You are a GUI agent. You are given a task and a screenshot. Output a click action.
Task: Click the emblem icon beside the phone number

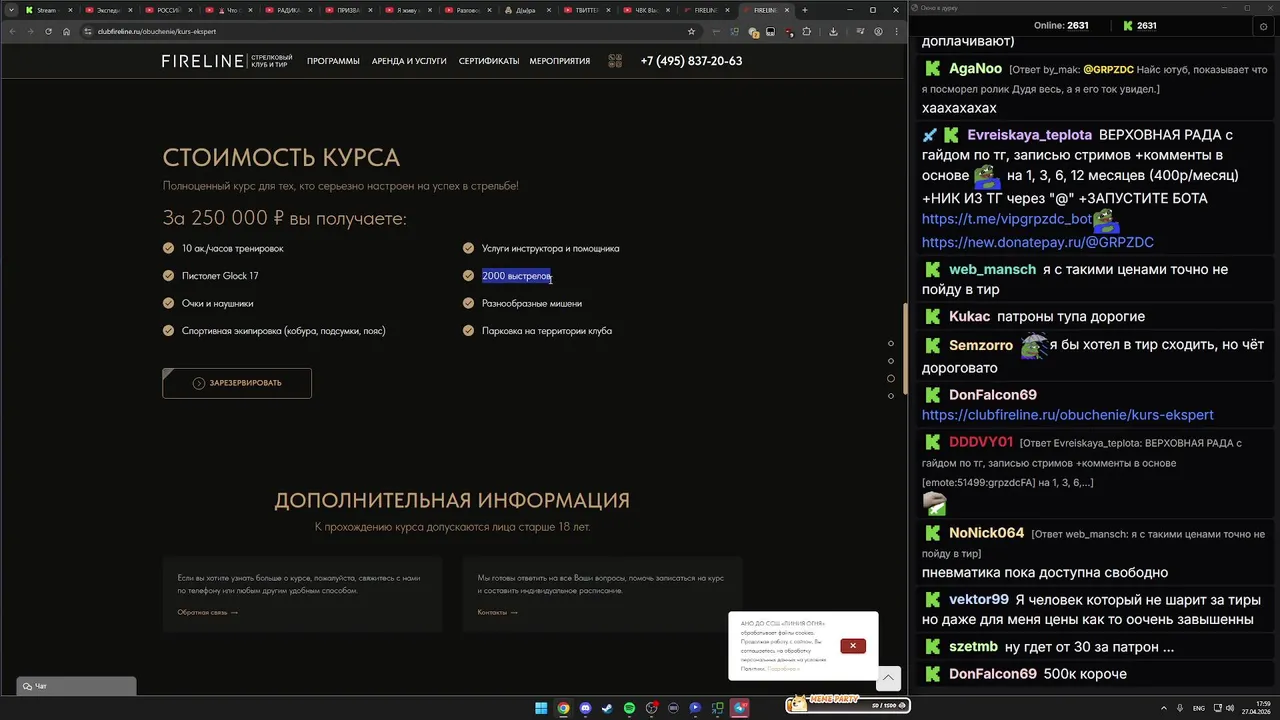(x=615, y=61)
